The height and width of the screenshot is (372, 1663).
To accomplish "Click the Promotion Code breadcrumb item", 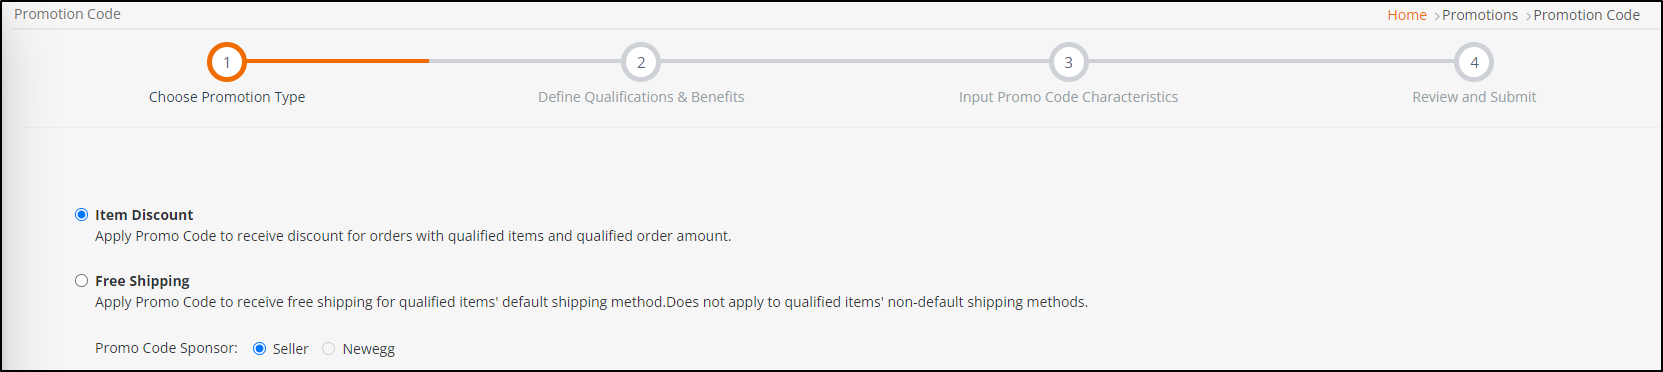I will click(1587, 15).
